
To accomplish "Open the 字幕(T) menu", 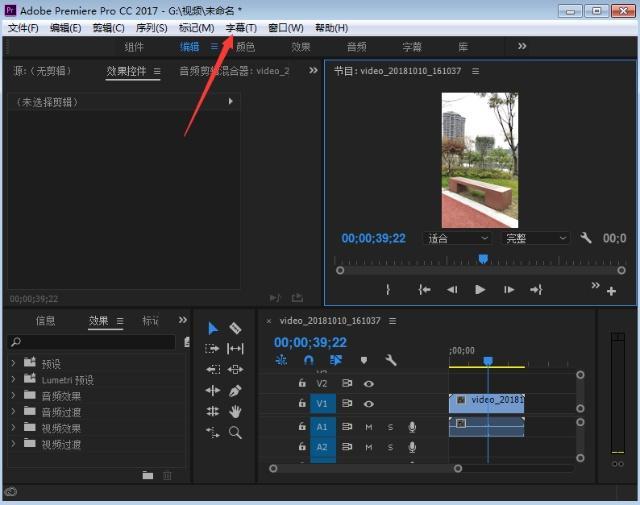I will pyautogui.click(x=241, y=28).
